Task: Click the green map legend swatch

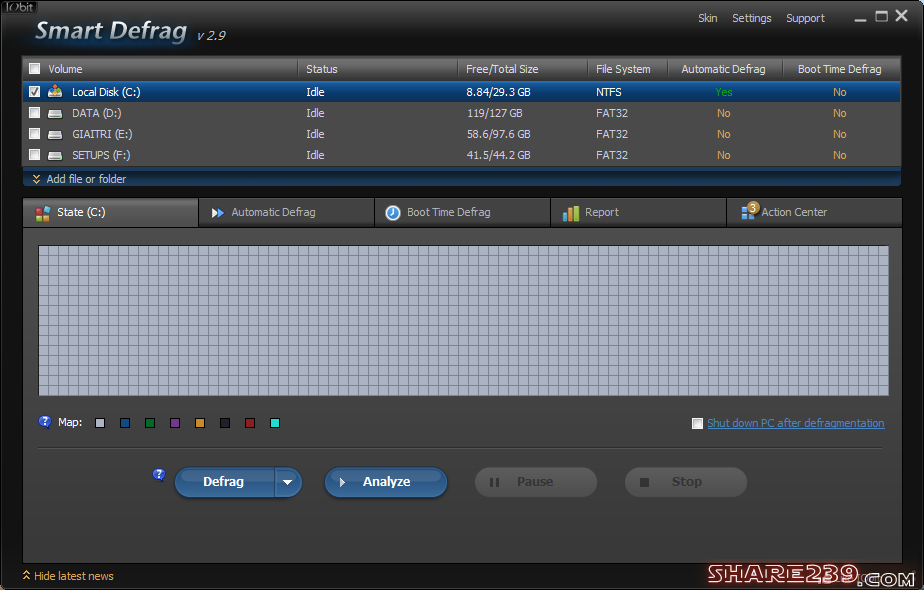Action: pos(150,423)
